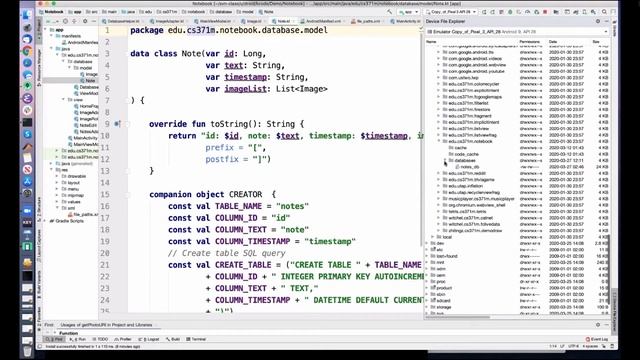Click the green Debug app bug icon

tap(510, 12)
